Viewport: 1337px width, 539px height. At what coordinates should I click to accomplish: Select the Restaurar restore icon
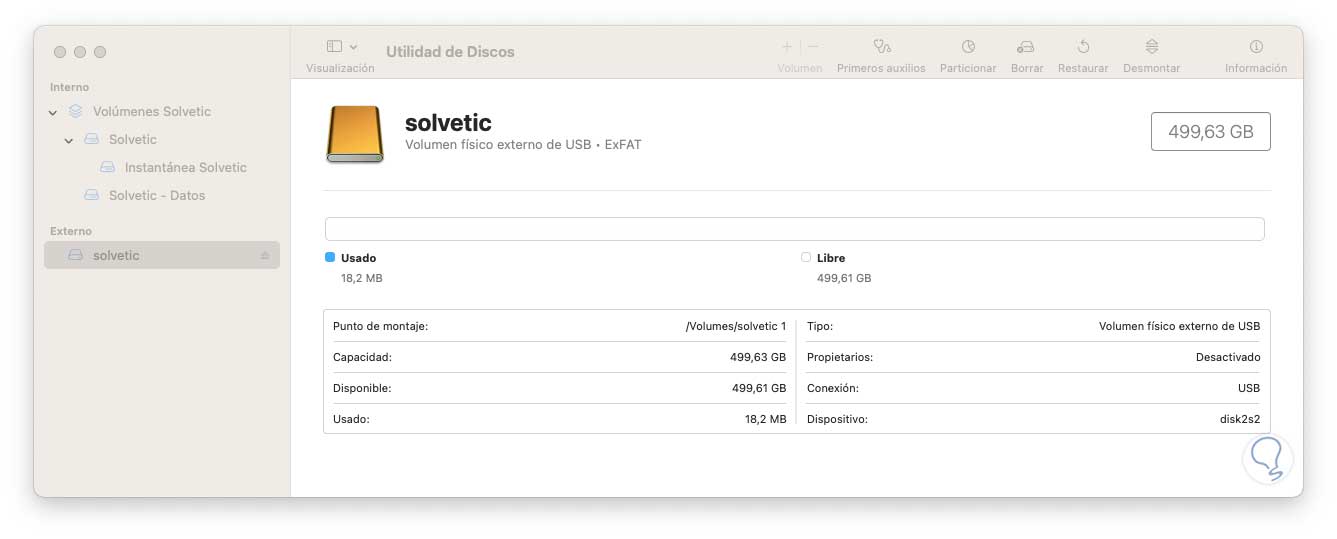[1083, 47]
